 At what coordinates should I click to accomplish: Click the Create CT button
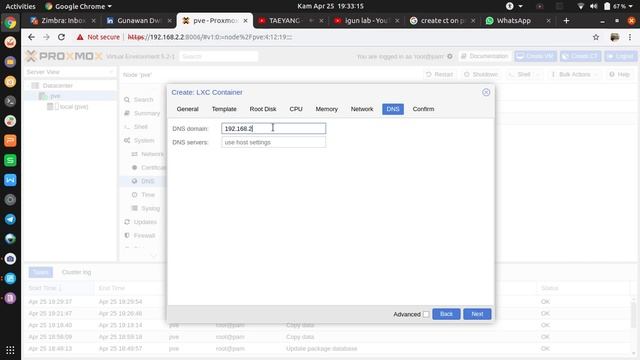(580, 56)
